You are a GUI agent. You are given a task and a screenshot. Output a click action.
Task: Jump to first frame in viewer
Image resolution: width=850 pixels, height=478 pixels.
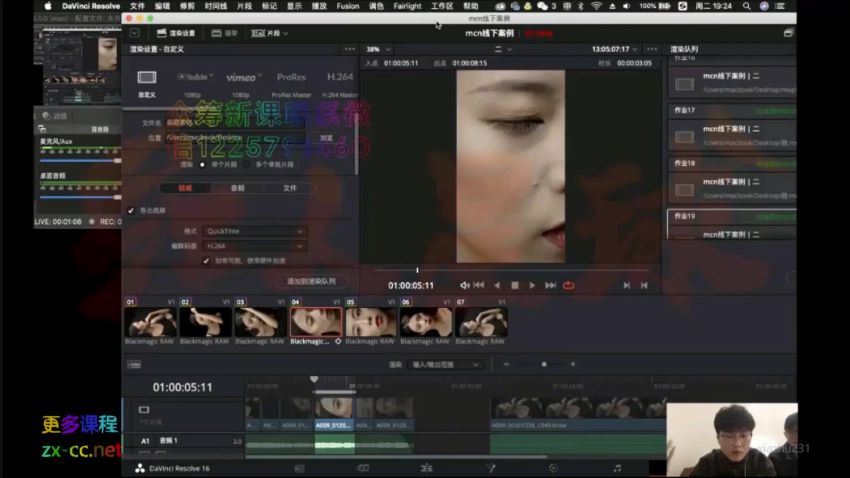point(479,285)
